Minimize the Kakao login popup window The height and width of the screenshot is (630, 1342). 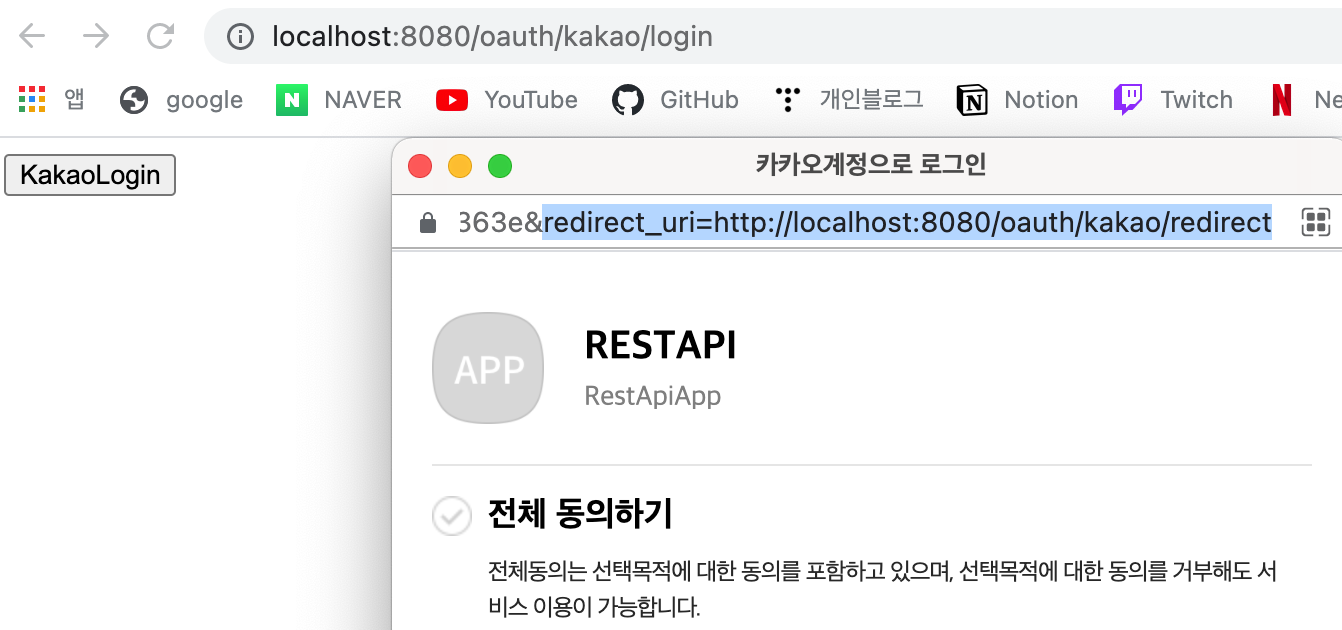[x=459, y=166]
